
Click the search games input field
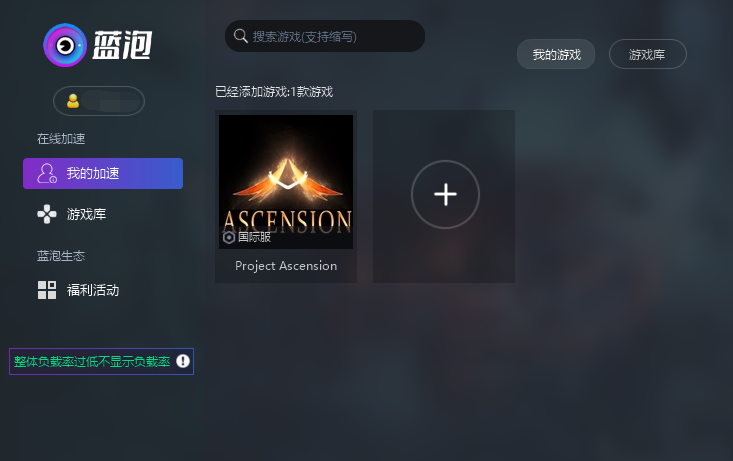coord(325,36)
